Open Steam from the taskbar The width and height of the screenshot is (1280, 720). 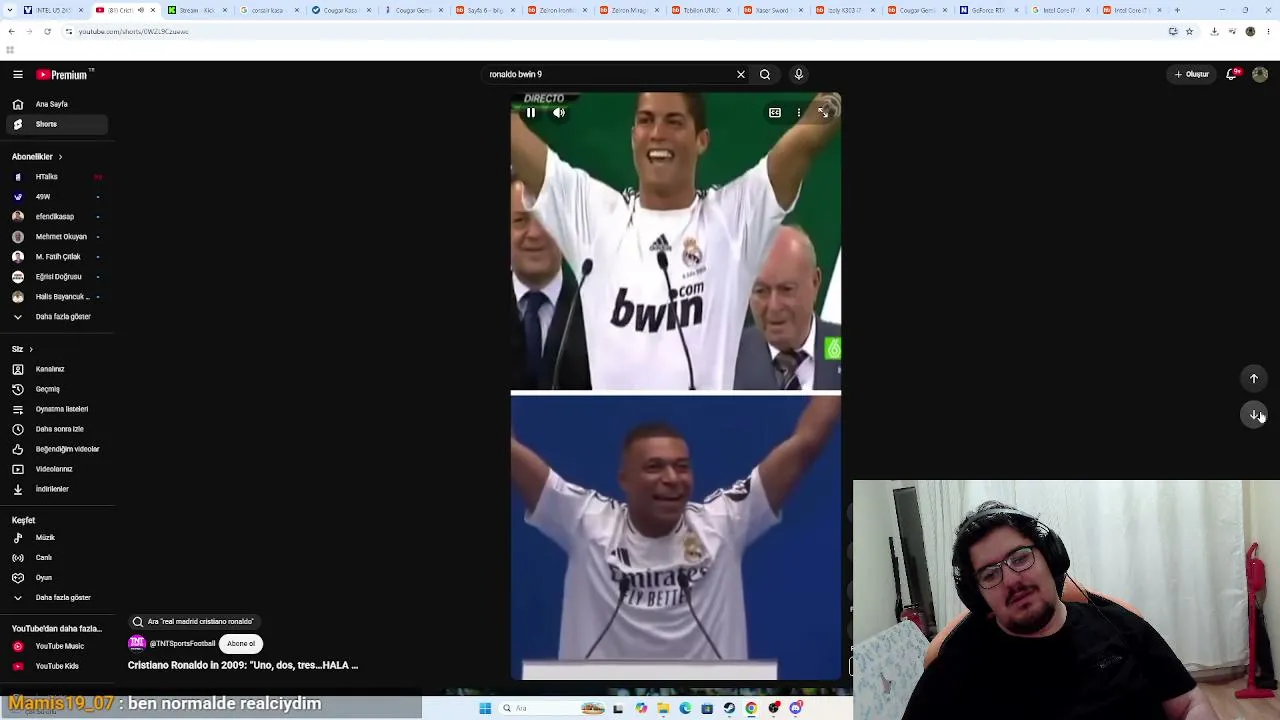tap(729, 708)
